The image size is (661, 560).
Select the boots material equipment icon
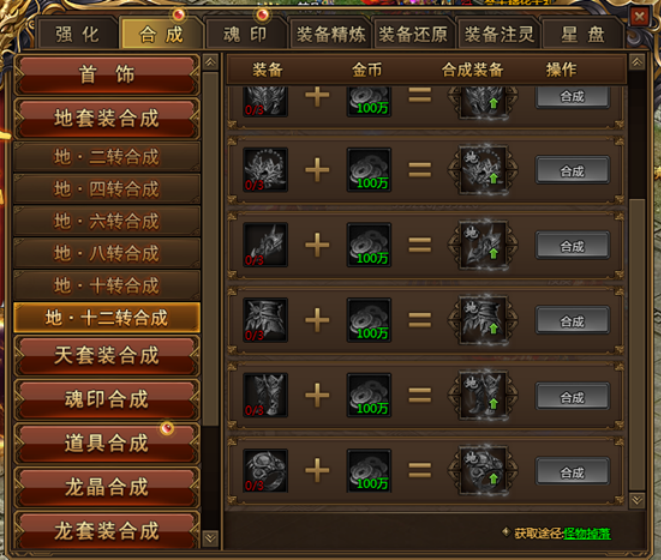[x=266, y=395]
